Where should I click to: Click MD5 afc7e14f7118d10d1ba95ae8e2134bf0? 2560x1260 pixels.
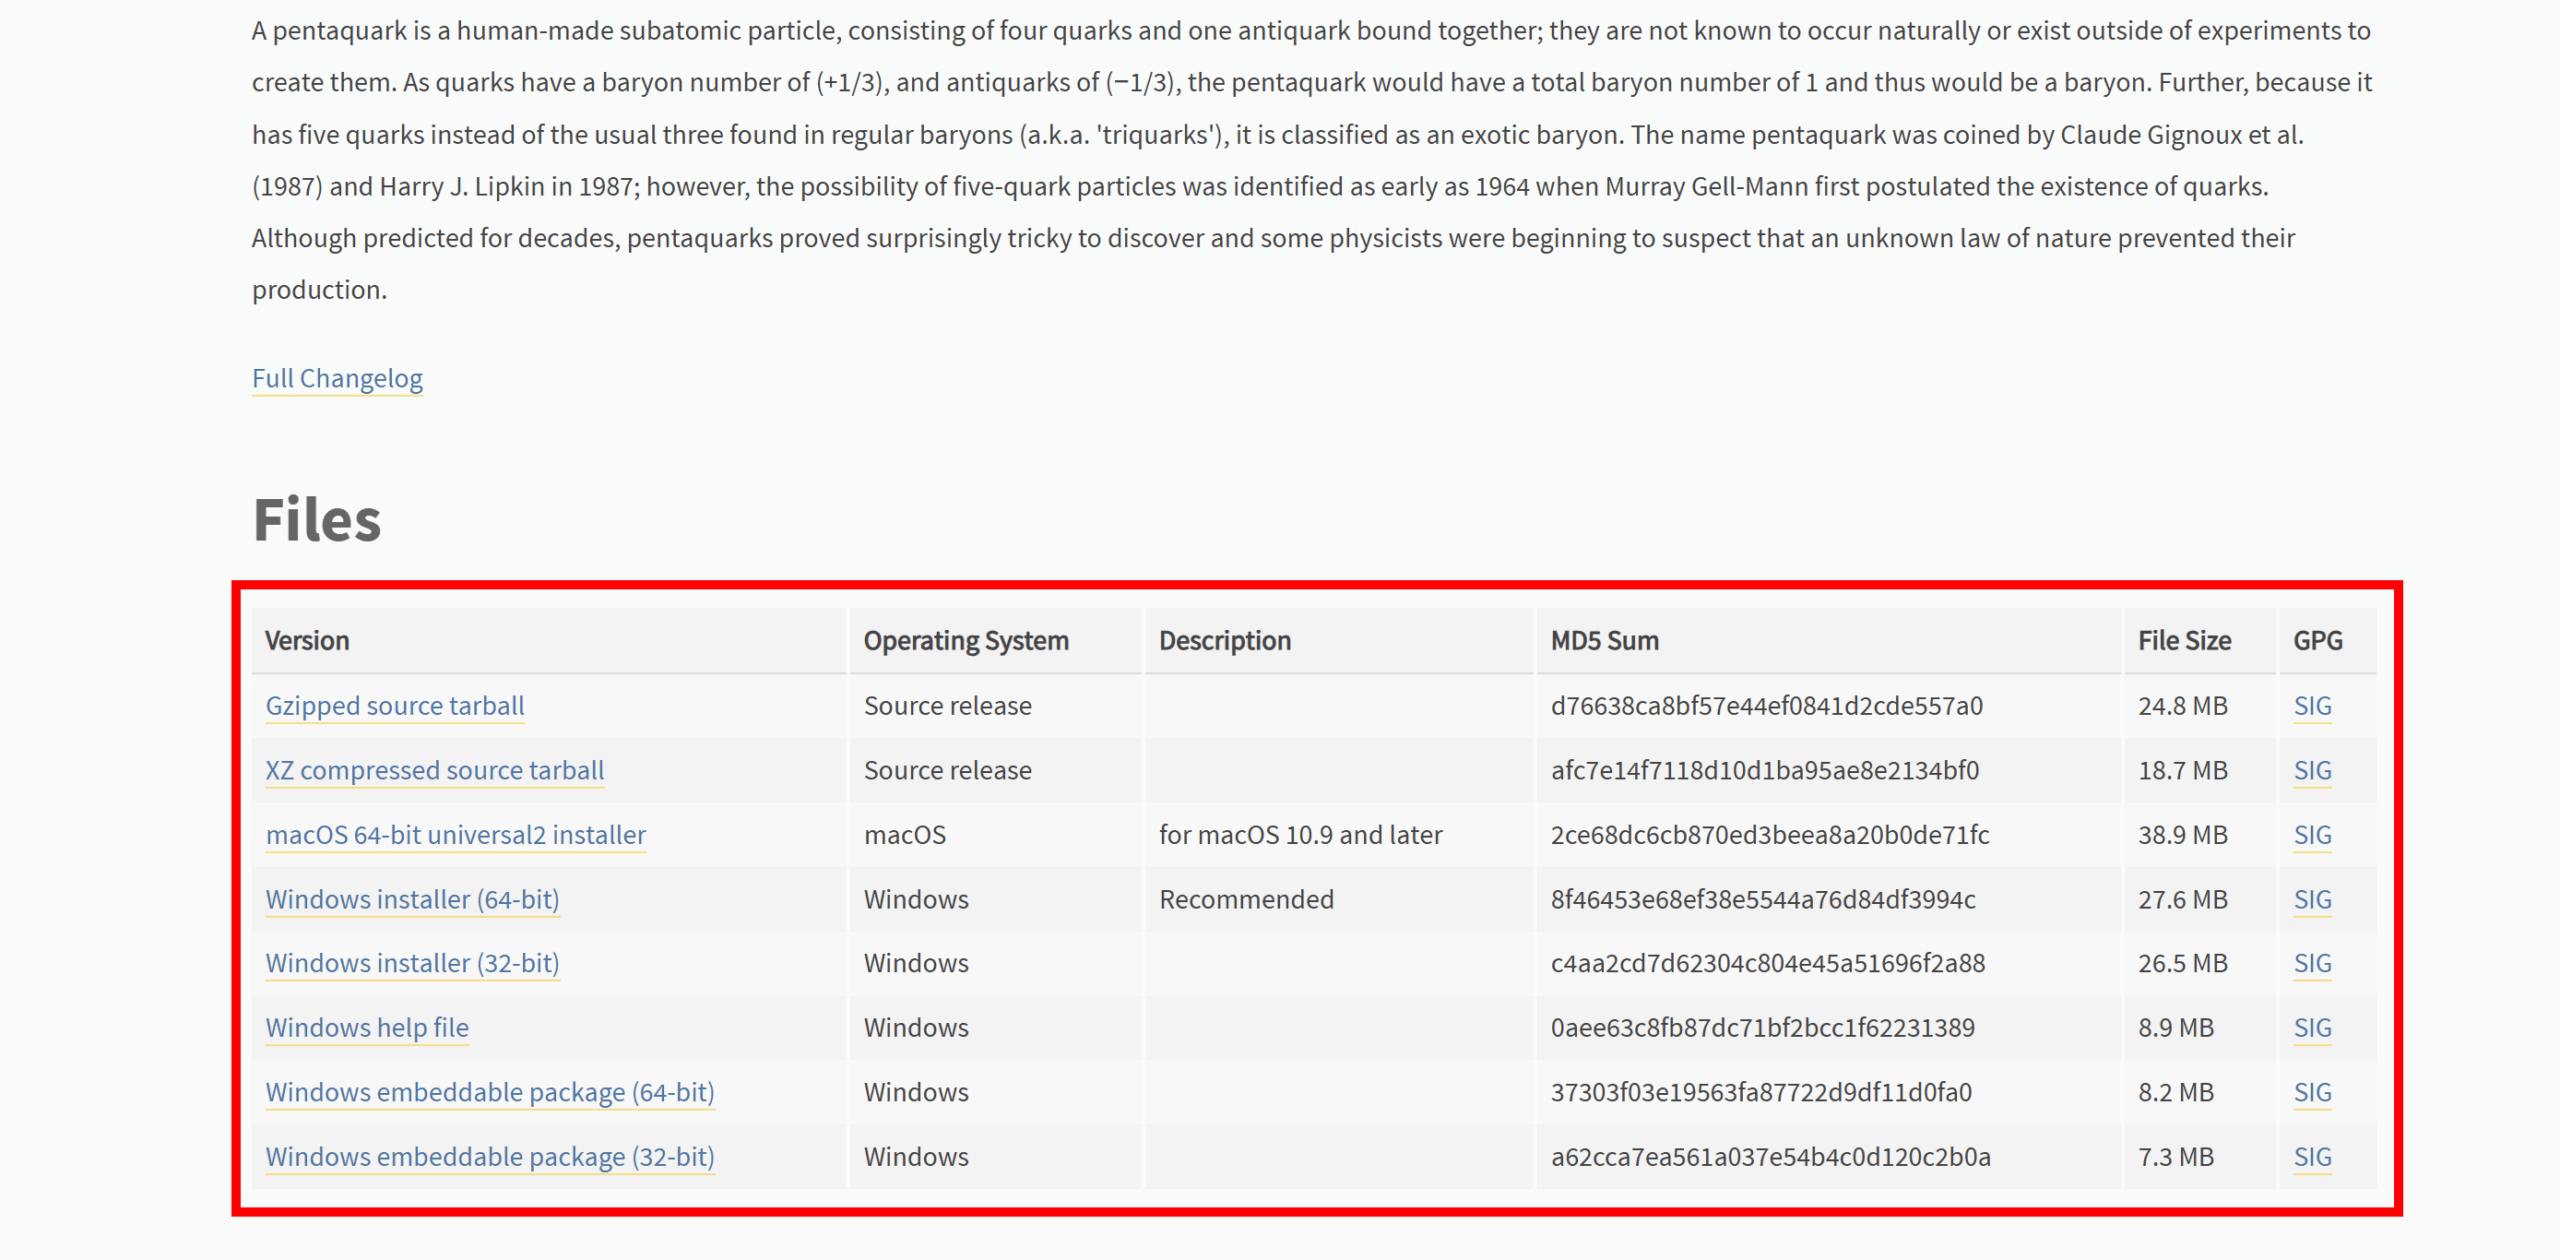pos(1765,770)
